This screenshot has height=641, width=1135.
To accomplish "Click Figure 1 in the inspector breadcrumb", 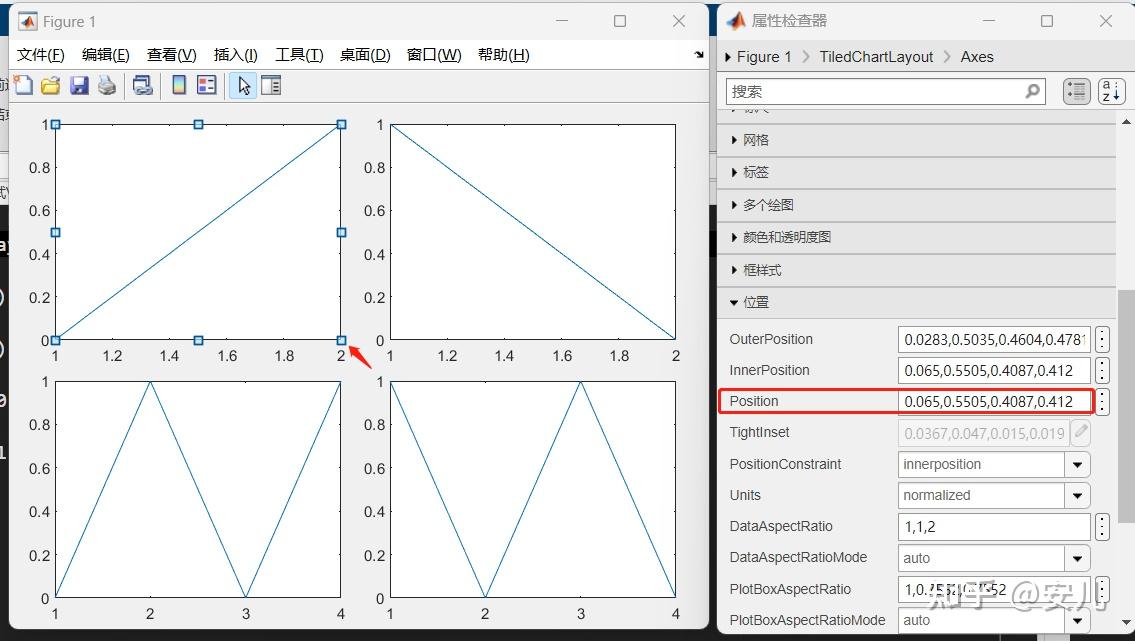I will click(763, 57).
